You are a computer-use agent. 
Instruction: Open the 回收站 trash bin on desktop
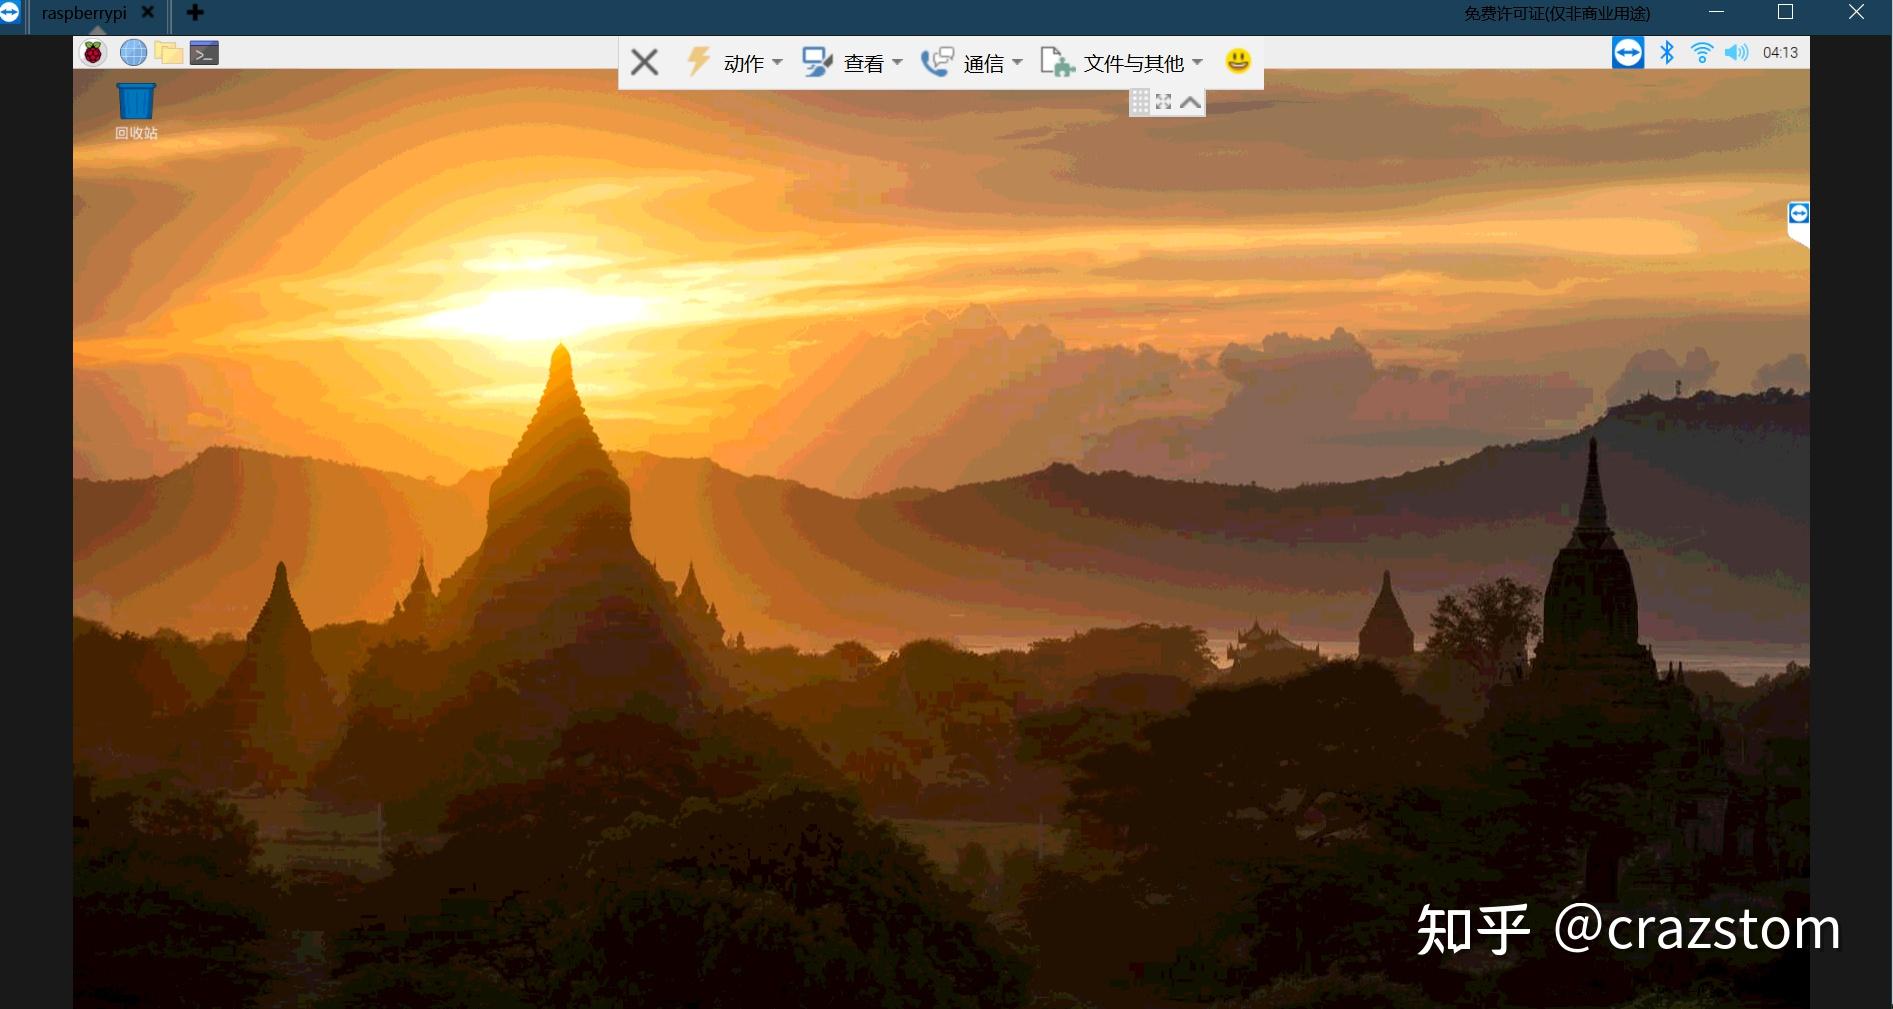coord(136,103)
